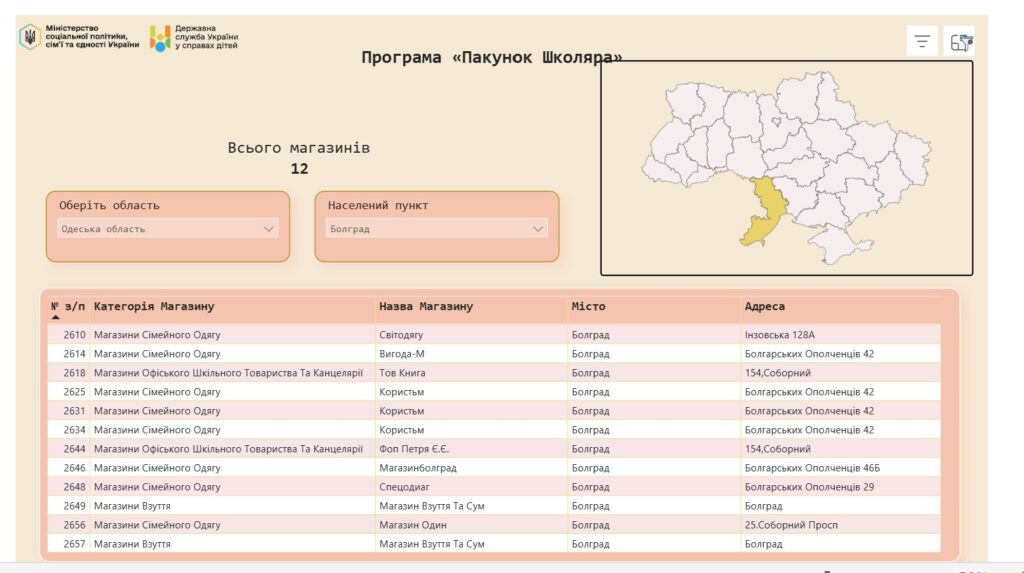Open the Оберіть область dropdown
Viewport: 1024px width, 573px height.
167,229
